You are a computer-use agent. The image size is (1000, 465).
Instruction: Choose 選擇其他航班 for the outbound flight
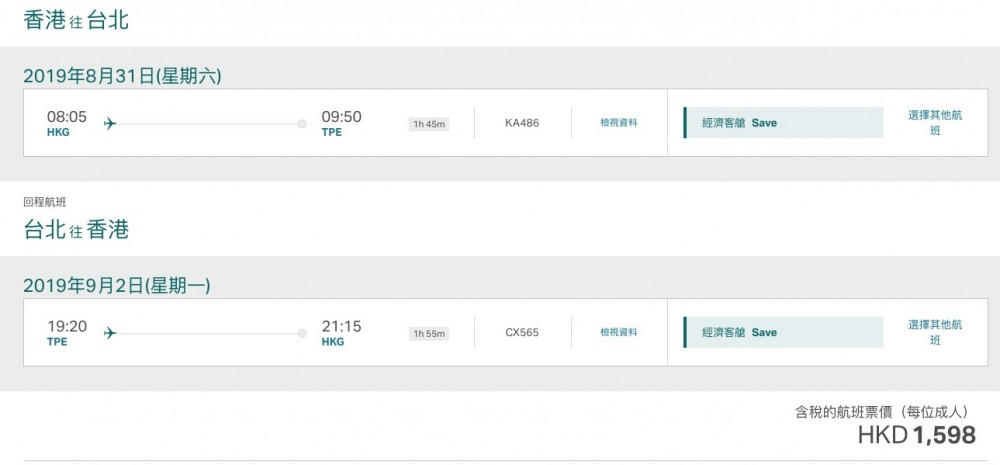935,122
